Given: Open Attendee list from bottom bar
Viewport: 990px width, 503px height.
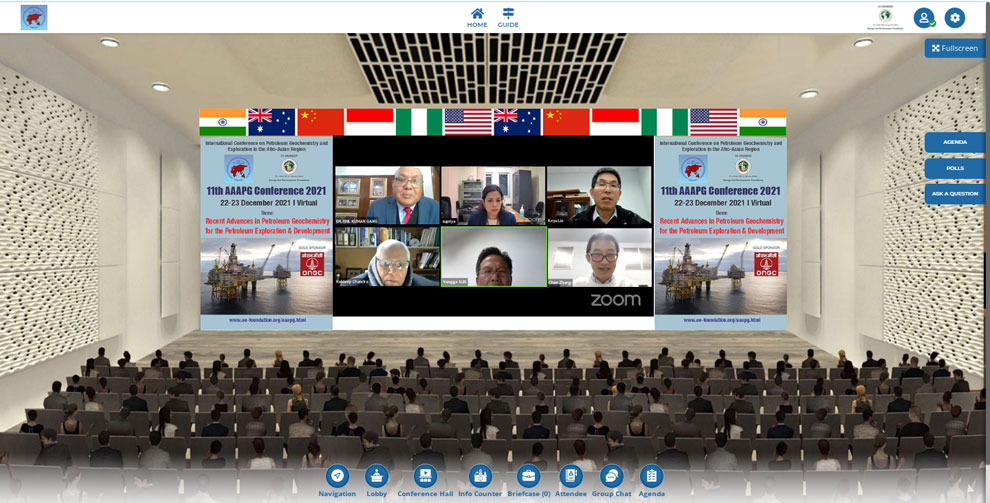Looking at the screenshot, I should (x=571, y=481).
